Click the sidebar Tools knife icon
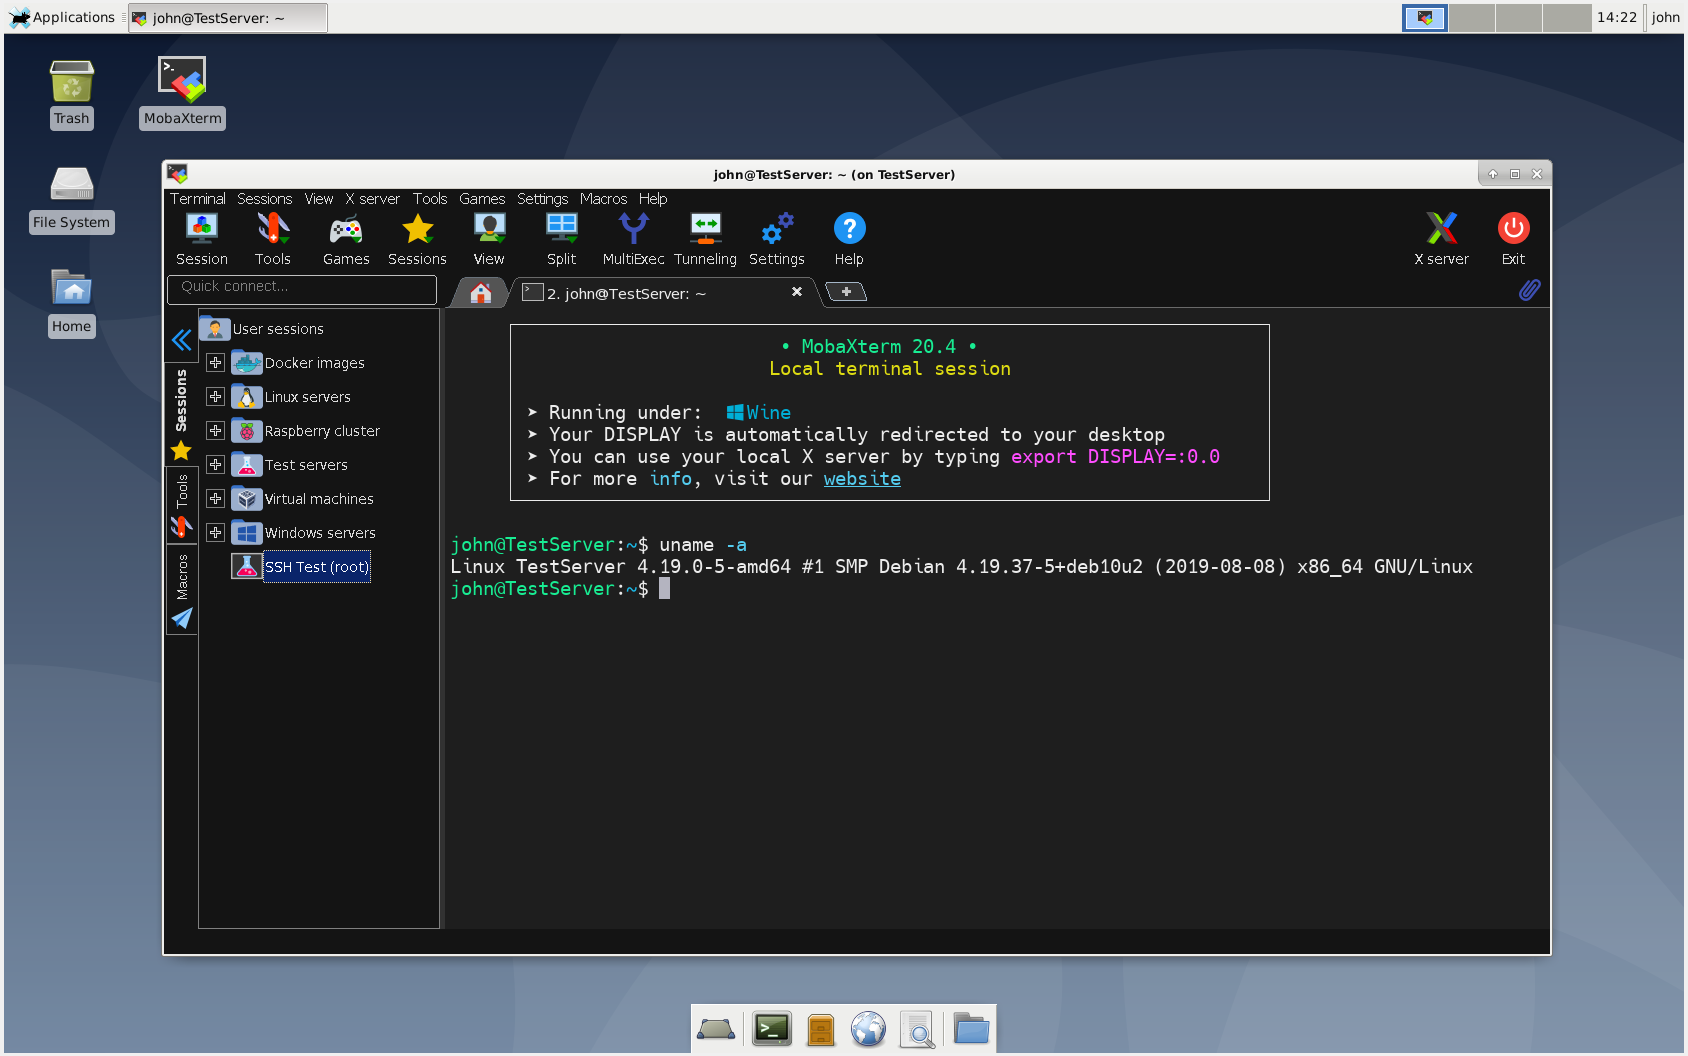1688x1056 pixels. click(181, 527)
